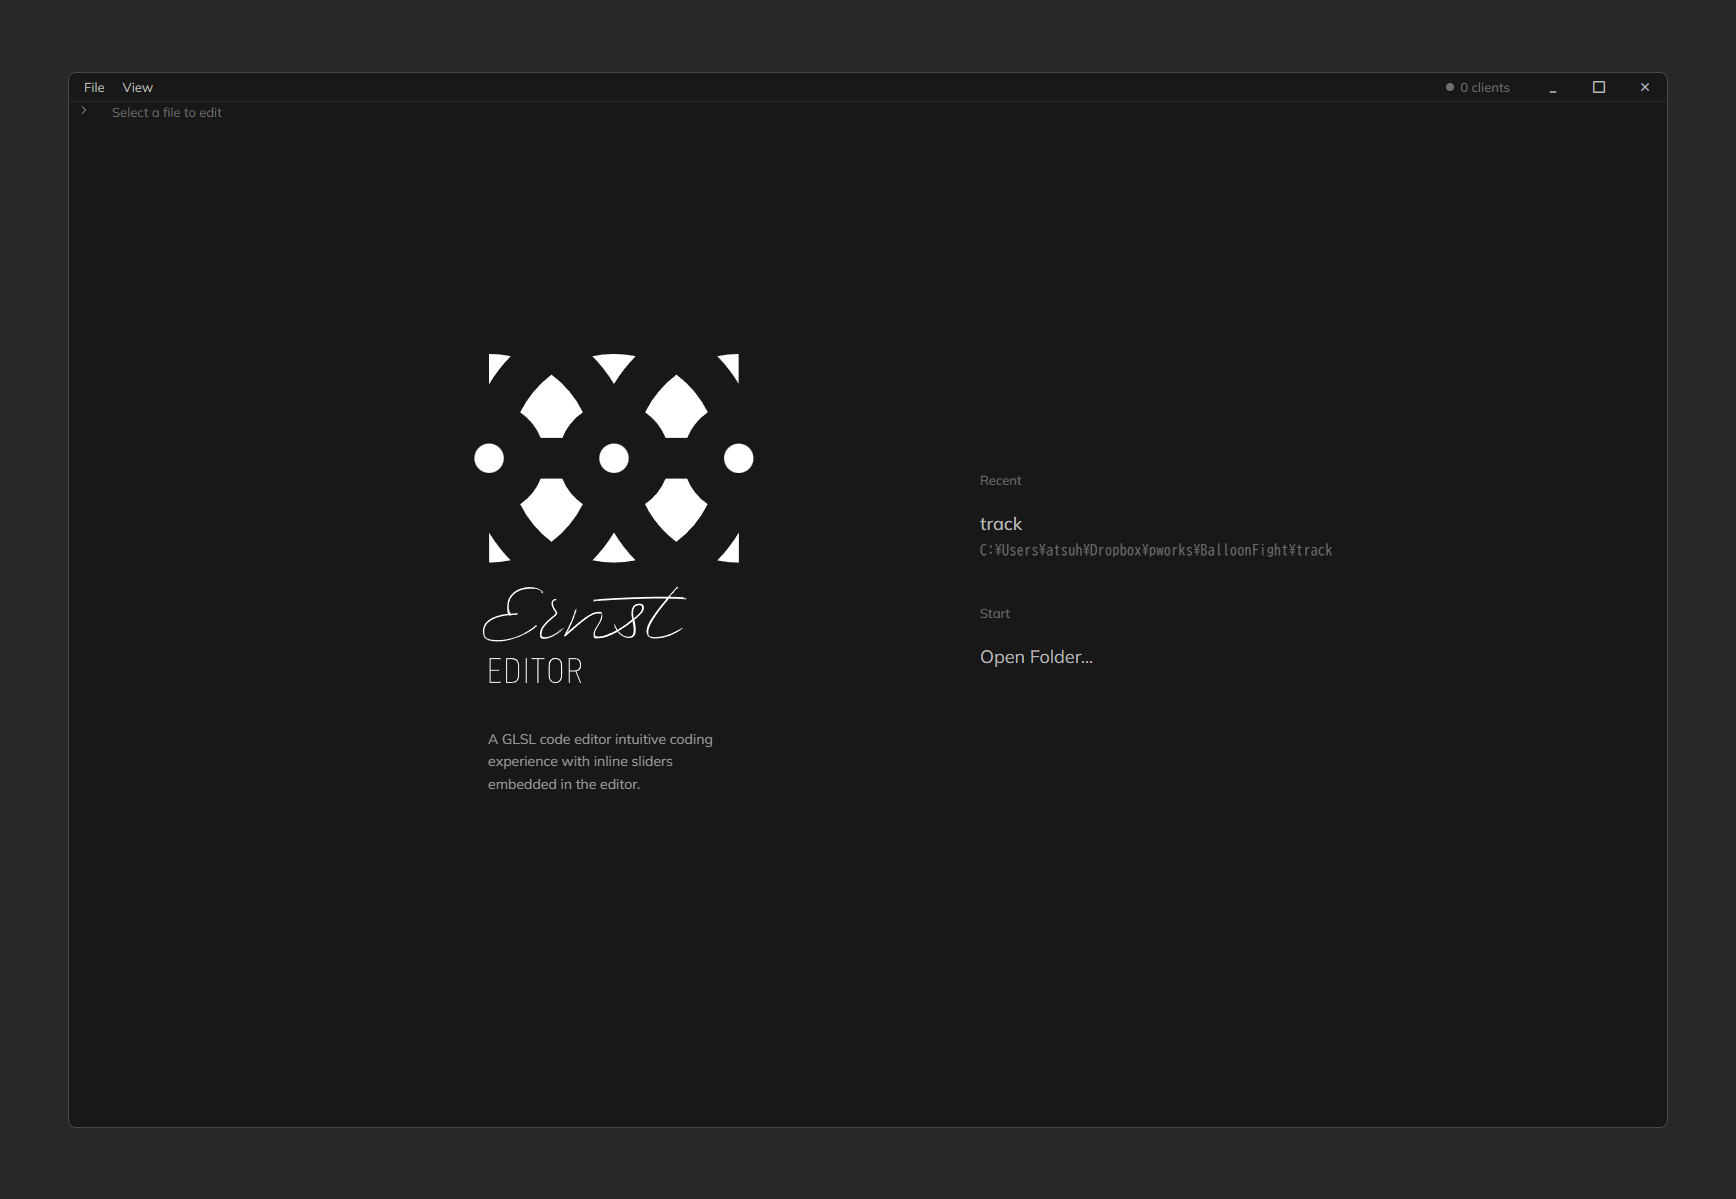
Task: Click the 0 clients status indicator
Action: point(1477,88)
